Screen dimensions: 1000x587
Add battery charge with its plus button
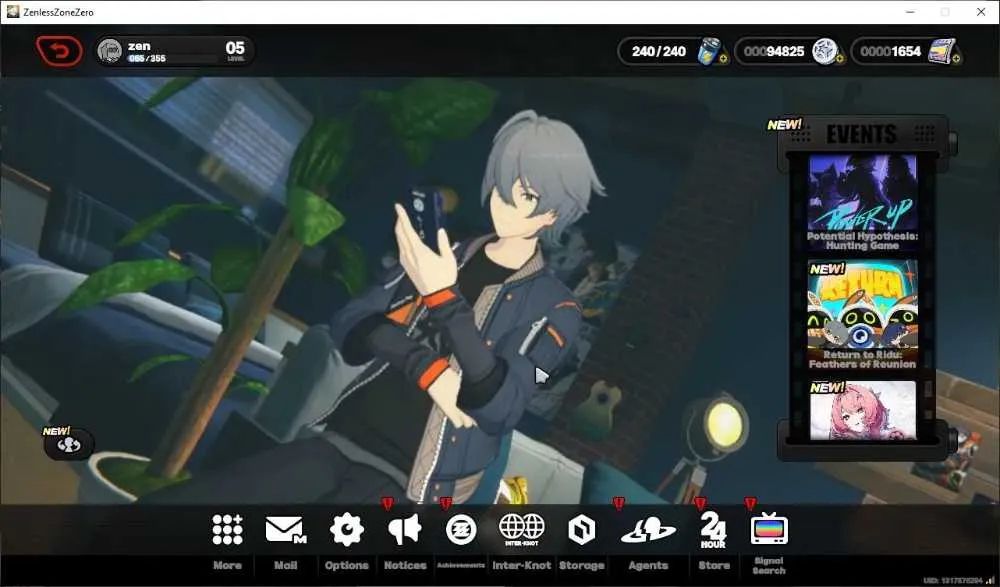(723, 59)
